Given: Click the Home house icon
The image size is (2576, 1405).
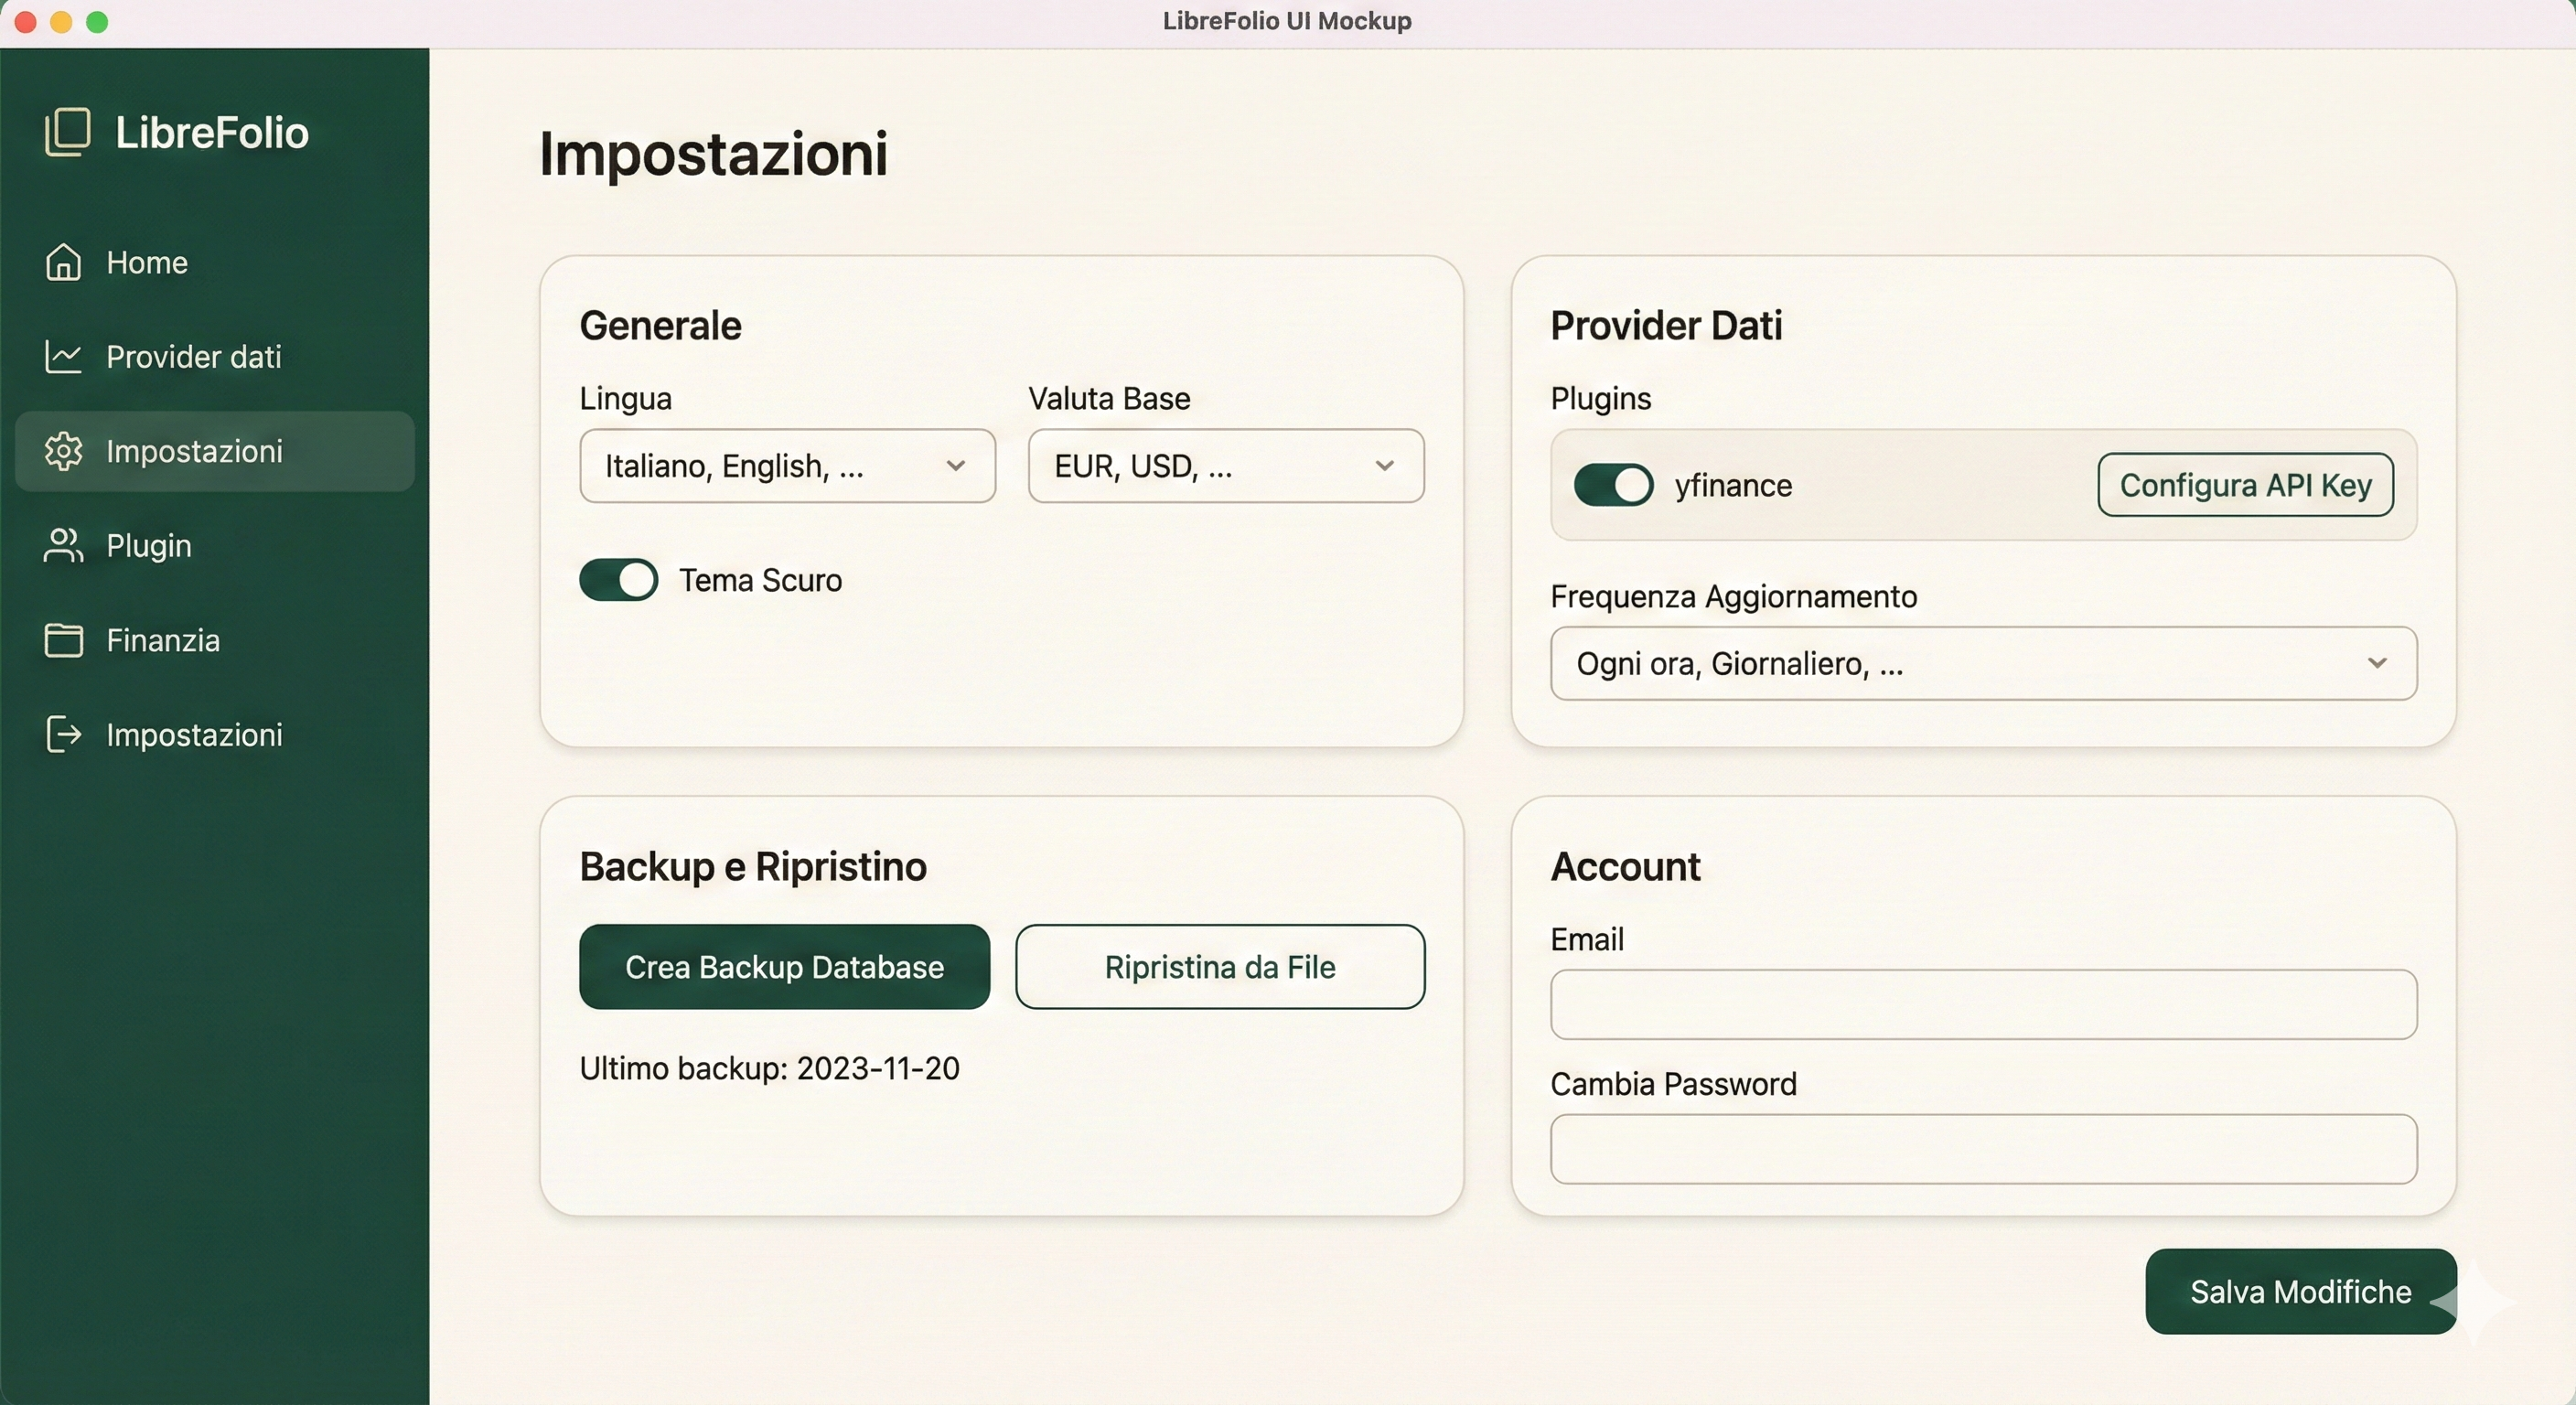Looking at the screenshot, I should pyautogui.click(x=63, y=262).
